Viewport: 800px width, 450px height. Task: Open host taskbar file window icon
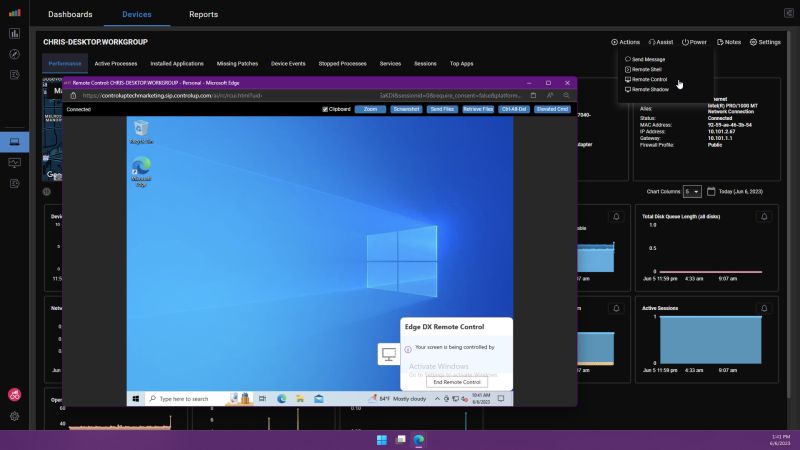pyautogui.click(x=401, y=440)
